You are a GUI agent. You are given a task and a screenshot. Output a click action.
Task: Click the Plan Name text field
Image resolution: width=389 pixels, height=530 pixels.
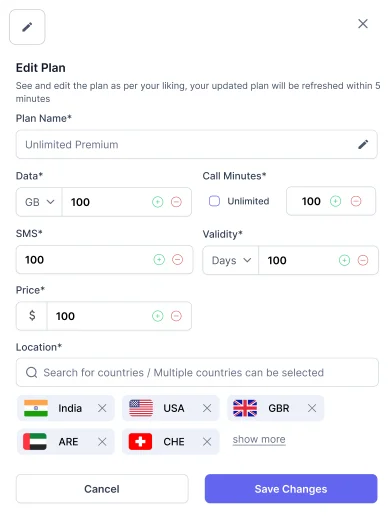[x=197, y=145]
